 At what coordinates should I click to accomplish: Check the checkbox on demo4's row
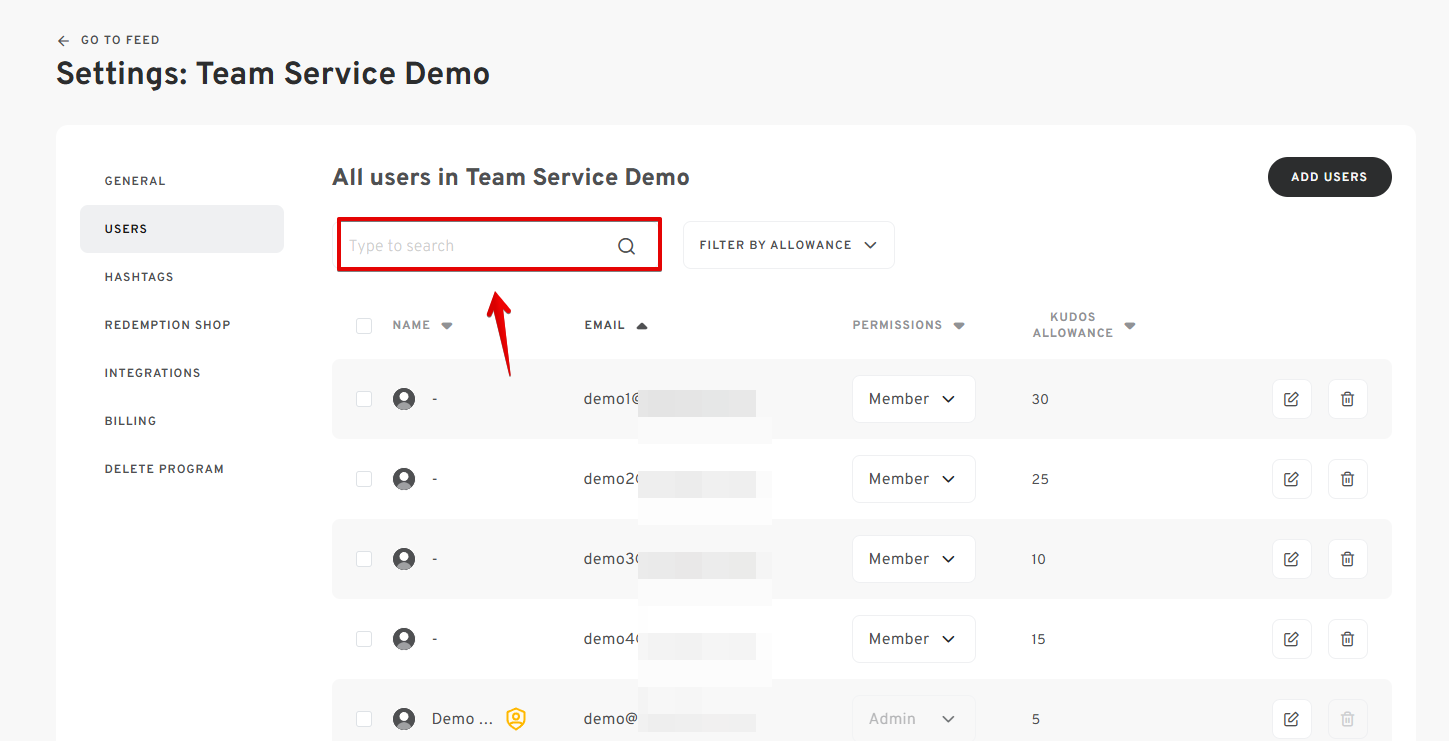coord(364,638)
